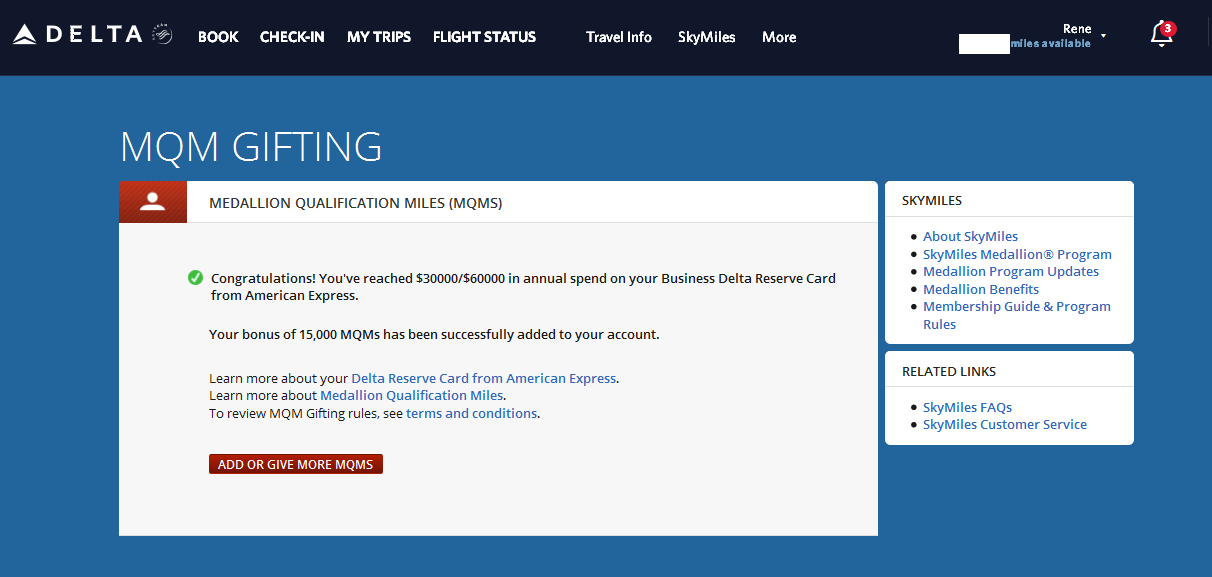Screen dimensions: 1212x577
Task: Visit the SkyMiles Medallion Program link
Action: 1017,254
